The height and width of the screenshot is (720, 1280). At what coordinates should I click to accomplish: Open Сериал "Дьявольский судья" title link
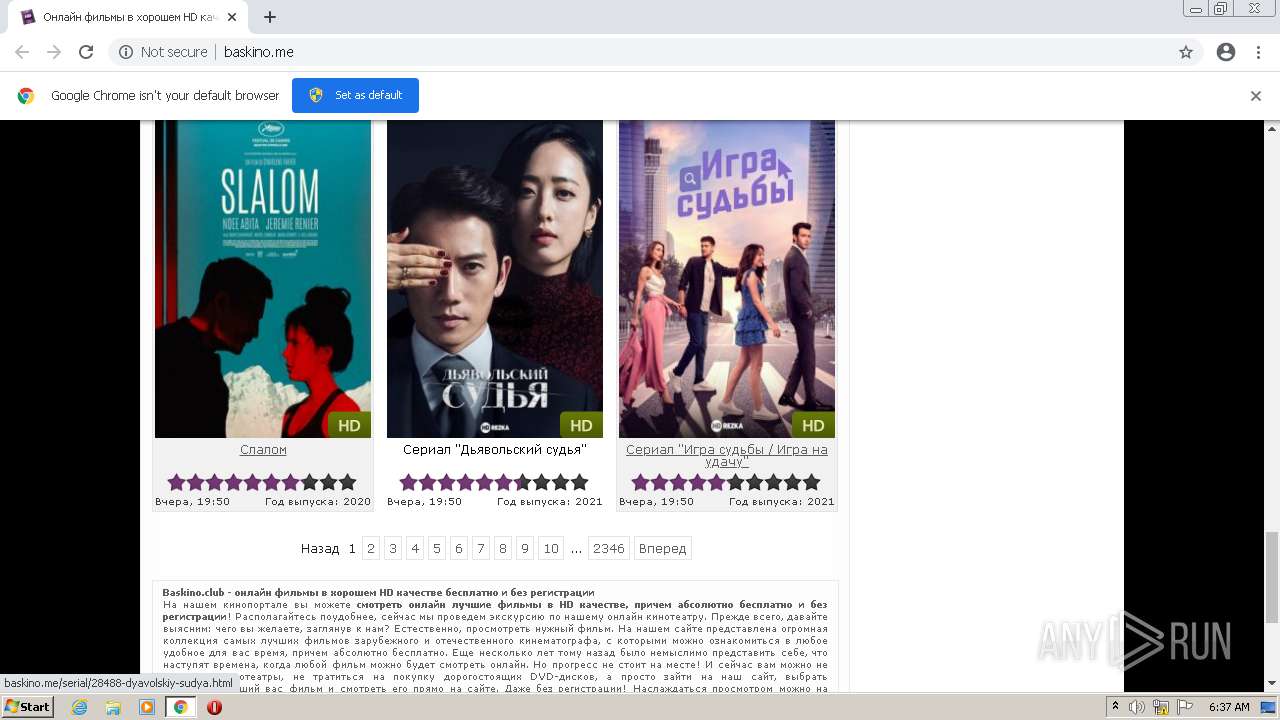tap(495, 450)
